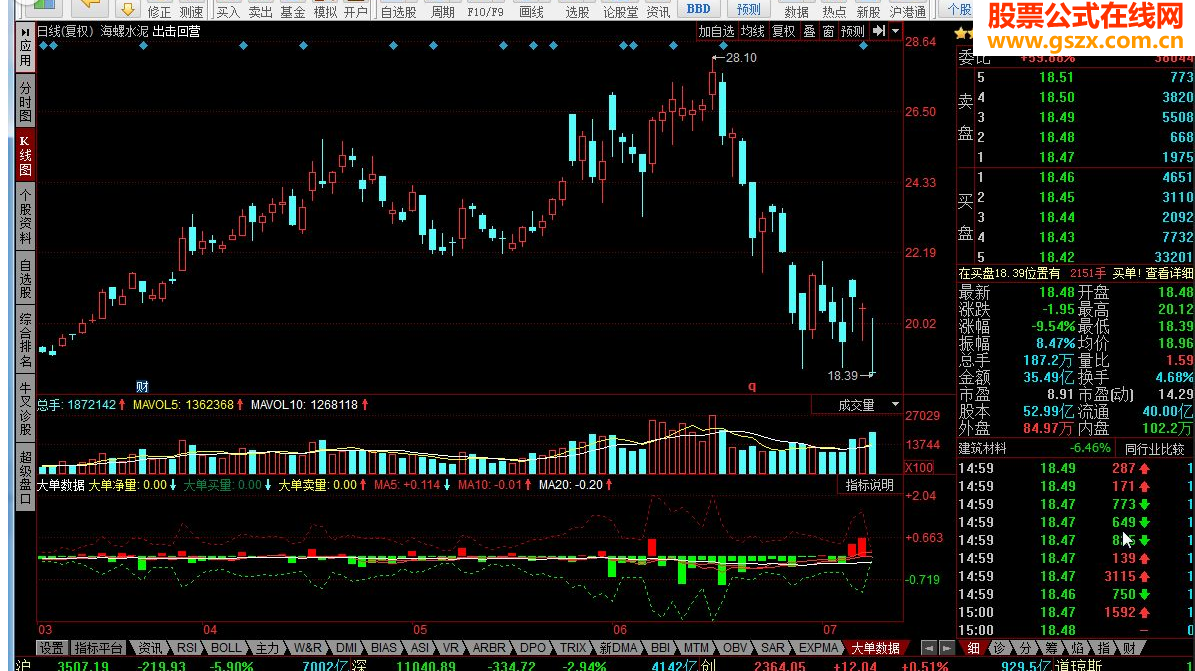Click the 查看详细 link

click(x=1169, y=273)
